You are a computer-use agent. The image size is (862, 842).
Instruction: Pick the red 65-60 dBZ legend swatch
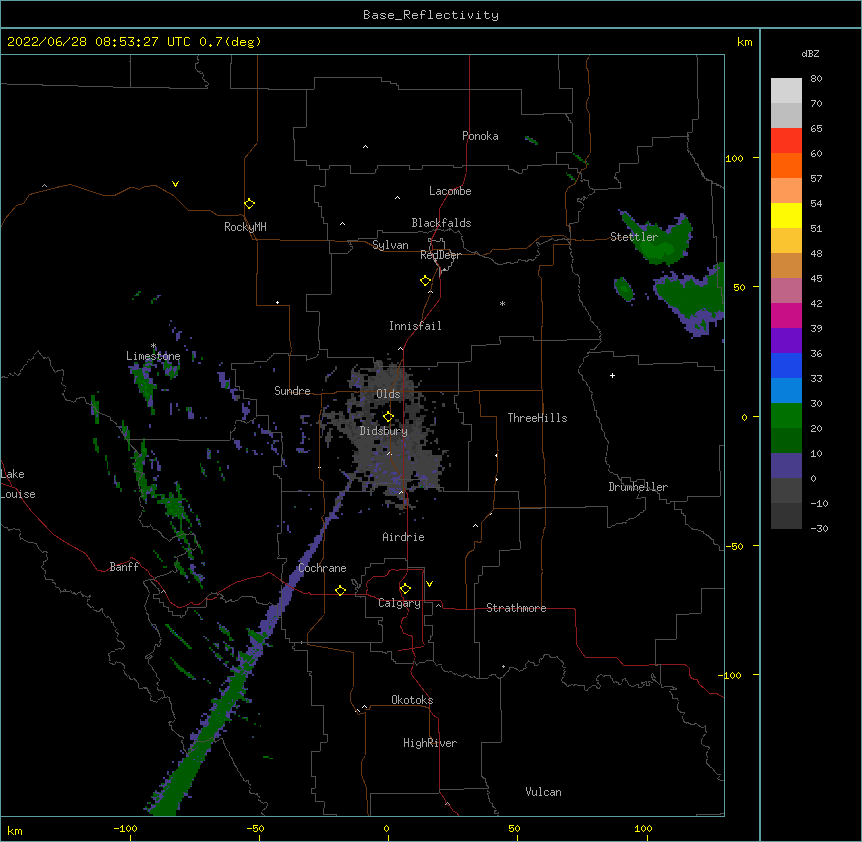(x=786, y=141)
